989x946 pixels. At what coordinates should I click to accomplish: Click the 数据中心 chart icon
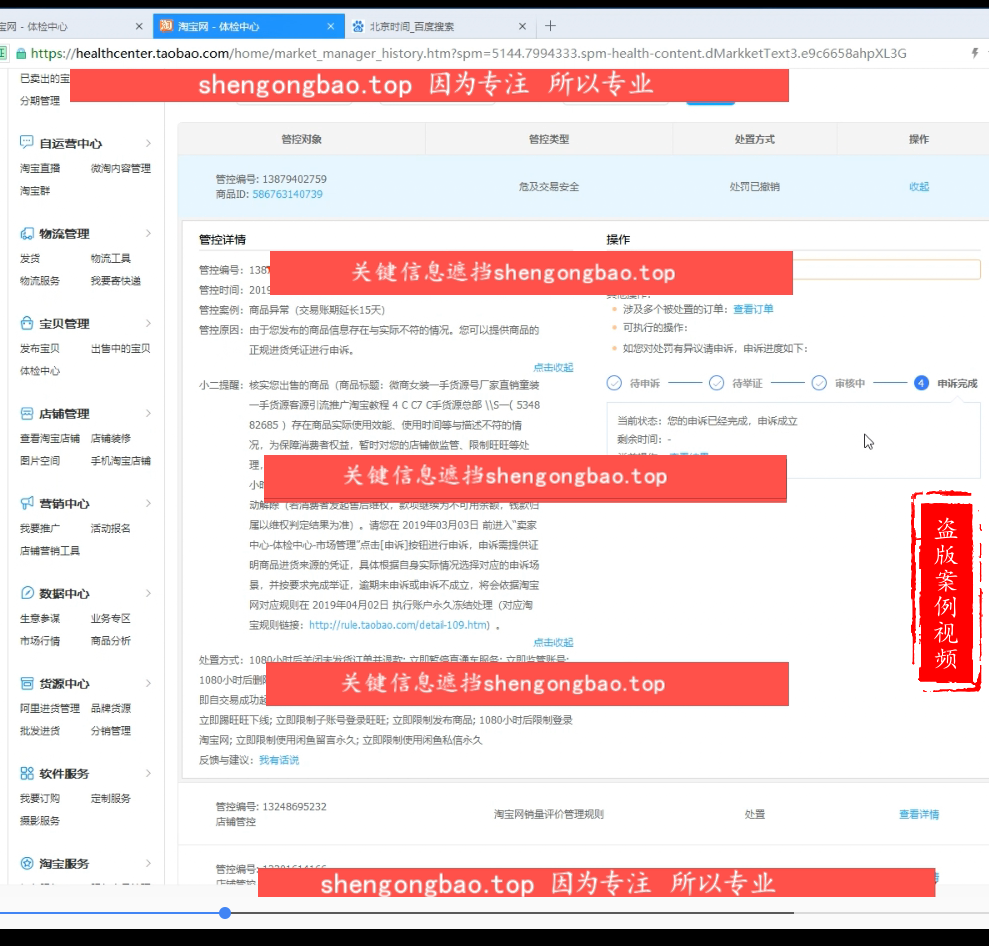pyautogui.click(x=26, y=593)
